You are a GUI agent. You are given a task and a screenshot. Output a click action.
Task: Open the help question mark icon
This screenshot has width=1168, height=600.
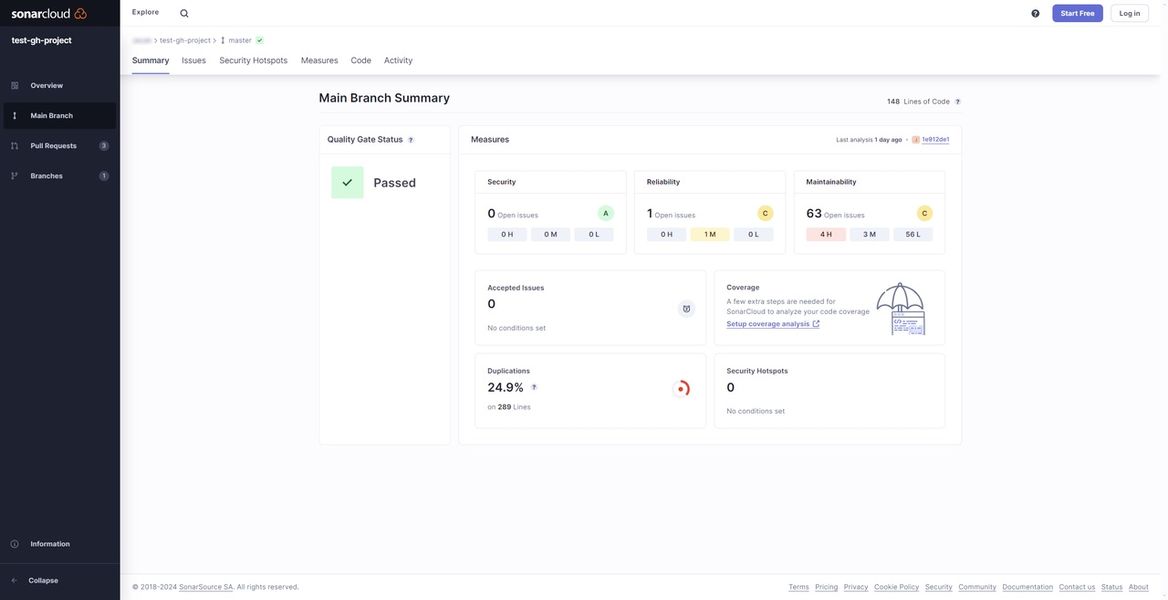pos(1035,13)
